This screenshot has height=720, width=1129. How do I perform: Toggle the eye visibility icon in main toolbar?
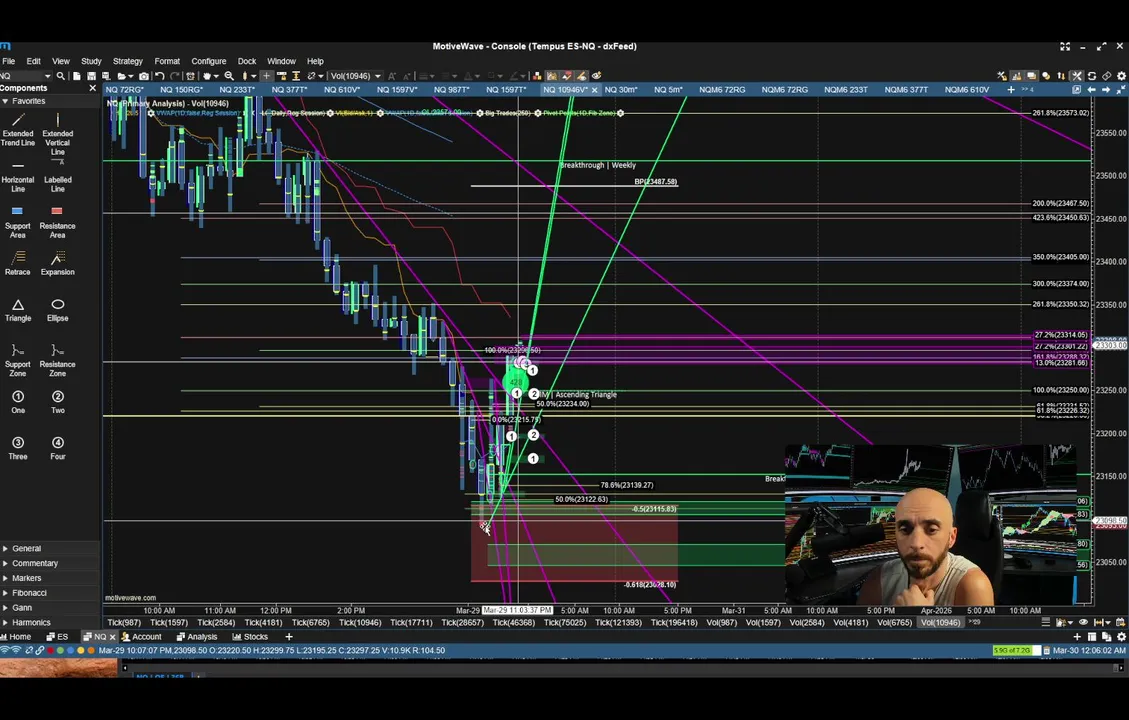[x=597, y=76]
